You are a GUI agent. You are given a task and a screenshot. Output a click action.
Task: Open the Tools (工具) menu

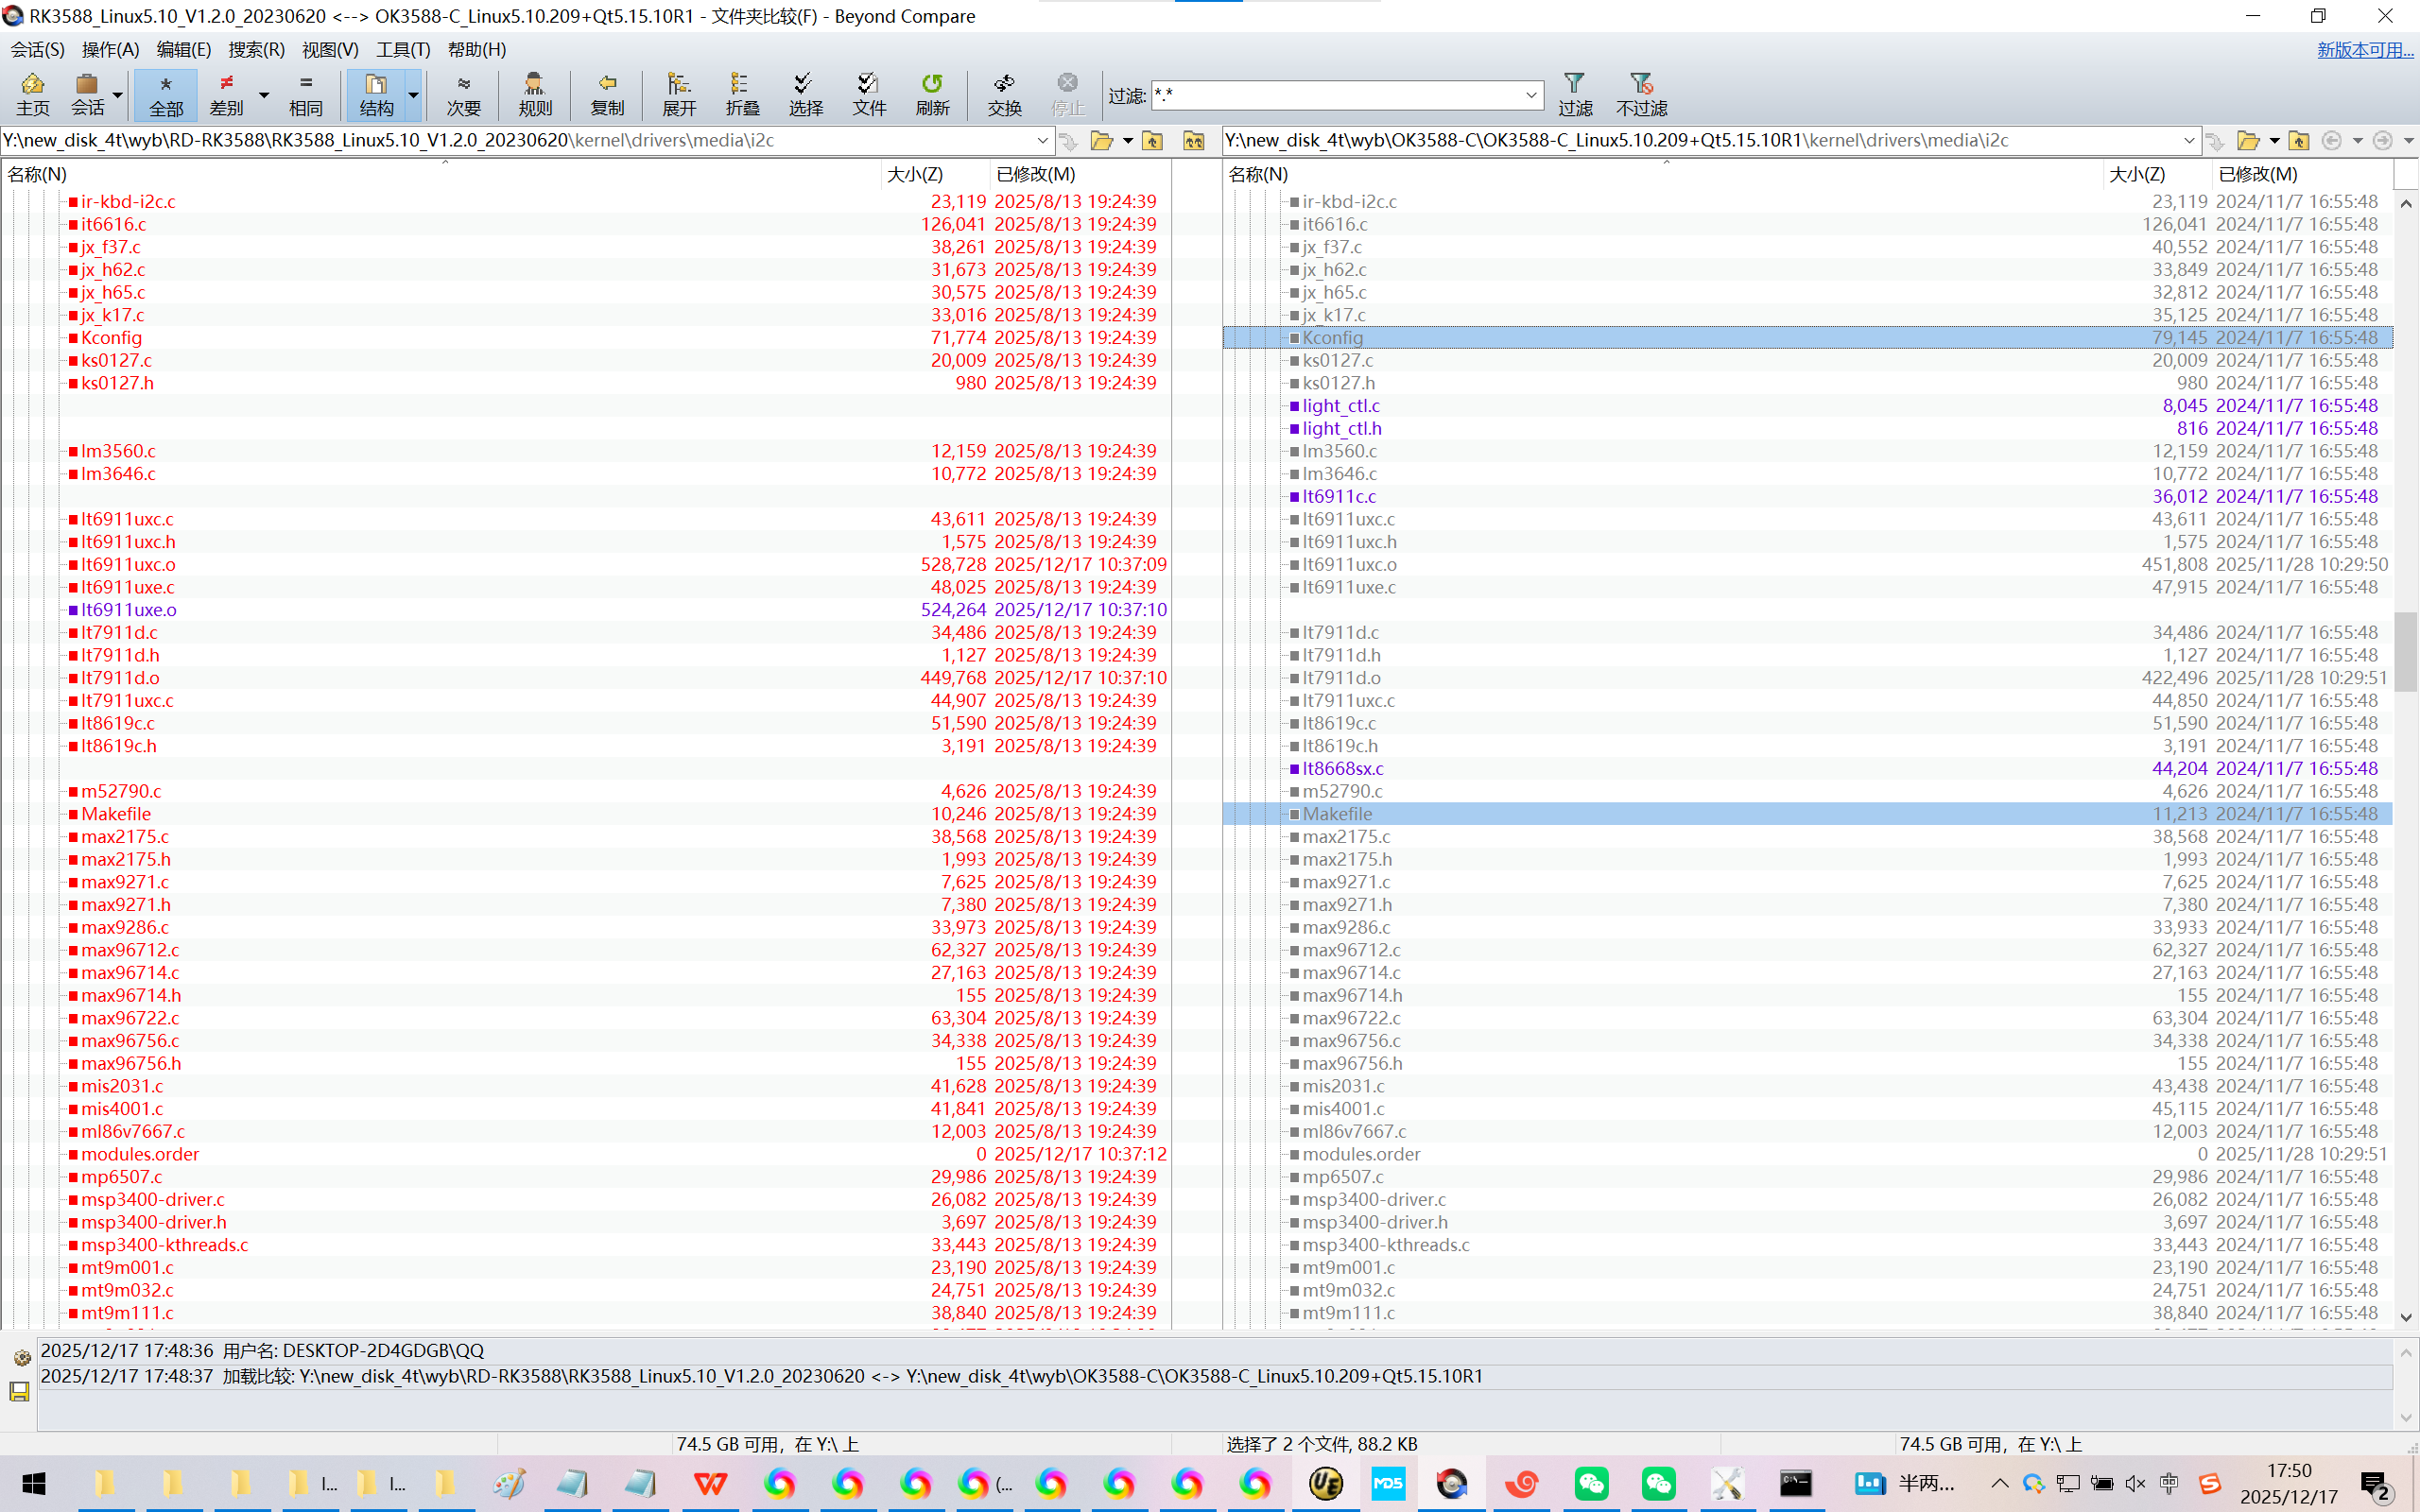[x=402, y=50]
